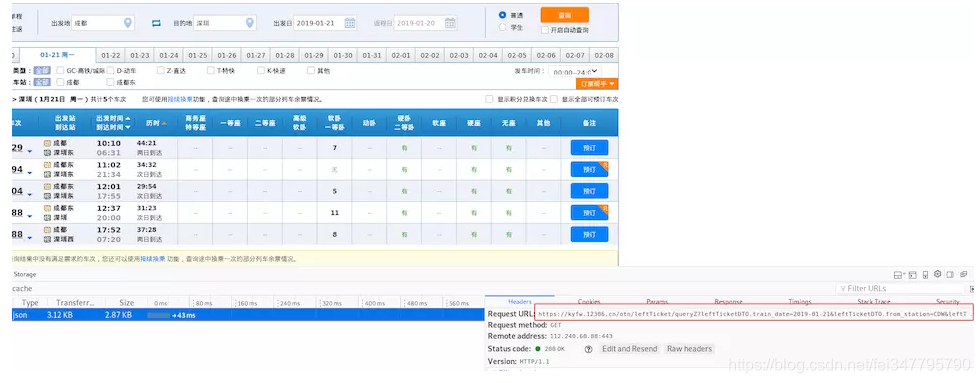Click 预订 button for the 12:37 train
This screenshot has width=980, height=383.
click(x=589, y=213)
